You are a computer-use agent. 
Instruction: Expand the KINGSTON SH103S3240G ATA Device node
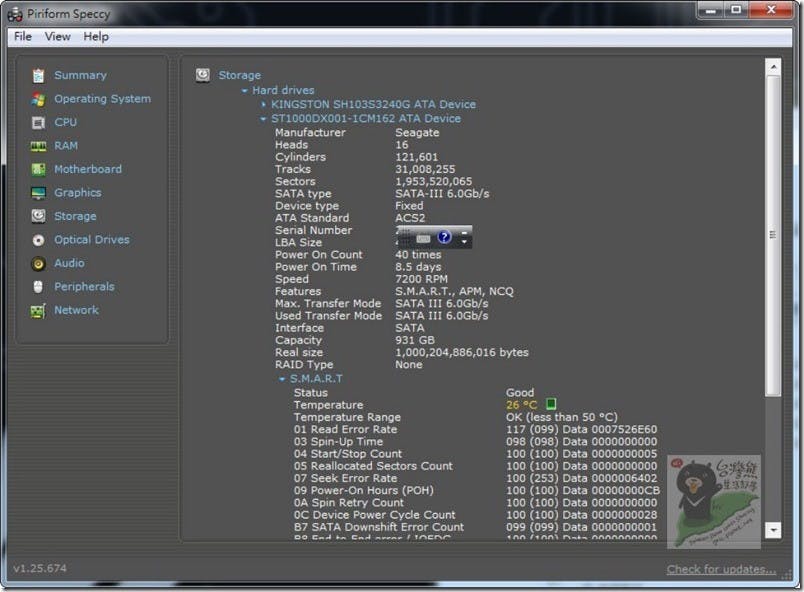click(x=264, y=105)
